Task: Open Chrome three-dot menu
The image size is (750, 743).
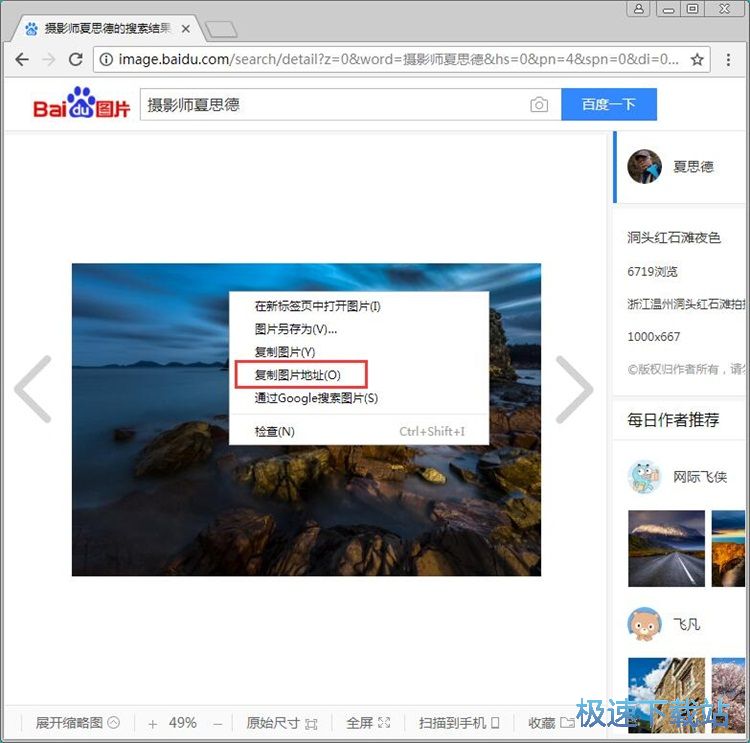Action: point(728,59)
